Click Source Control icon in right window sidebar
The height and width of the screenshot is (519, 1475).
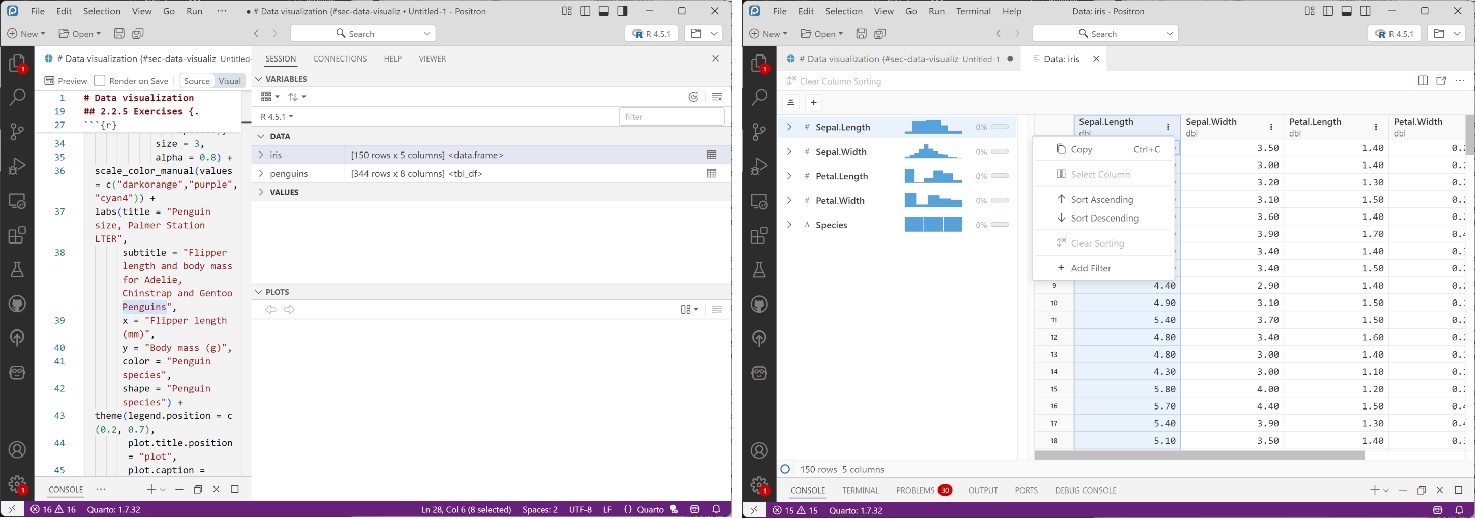click(x=759, y=132)
